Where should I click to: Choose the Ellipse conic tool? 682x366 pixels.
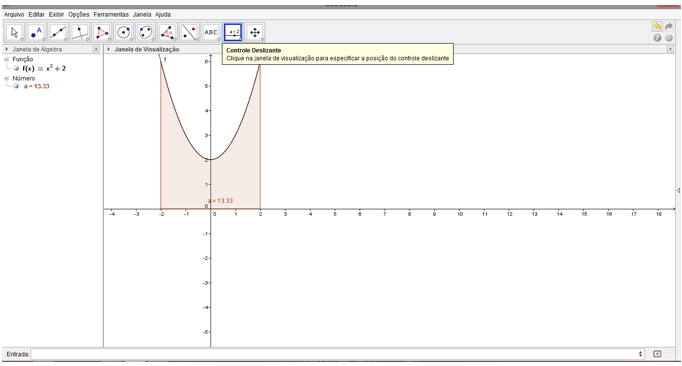(x=146, y=32)
